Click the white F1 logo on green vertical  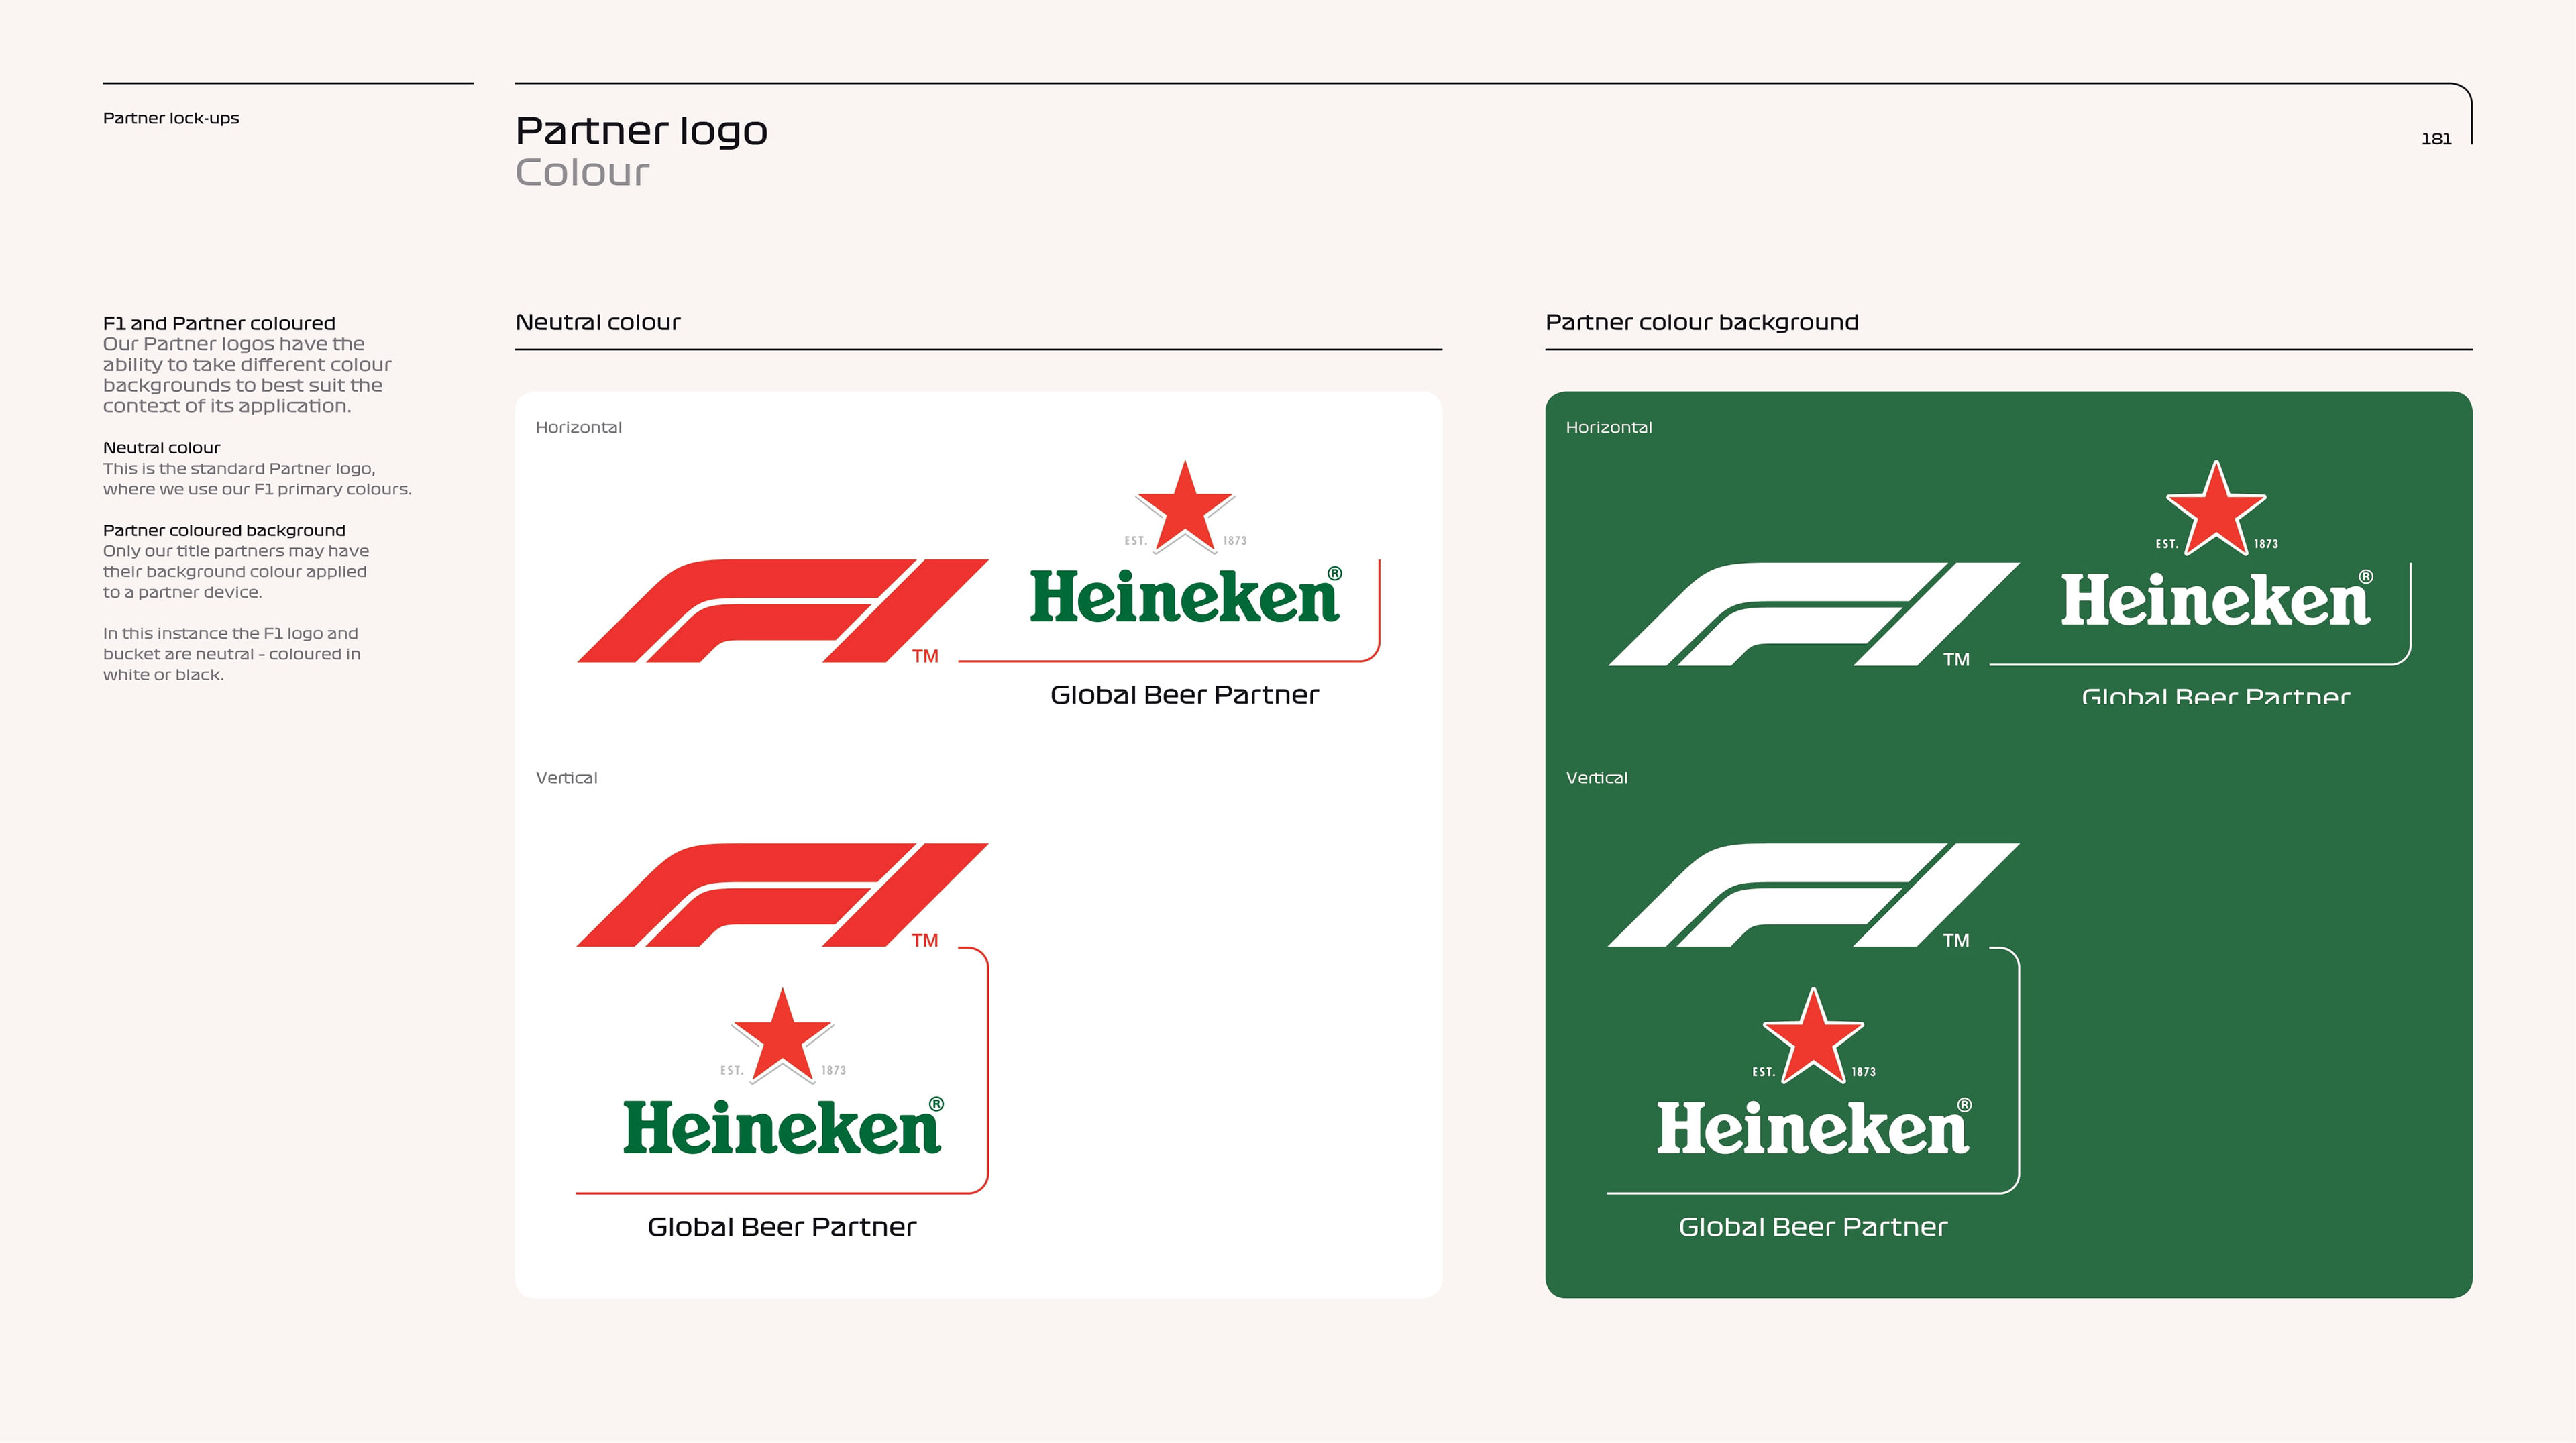point(1813,895)
